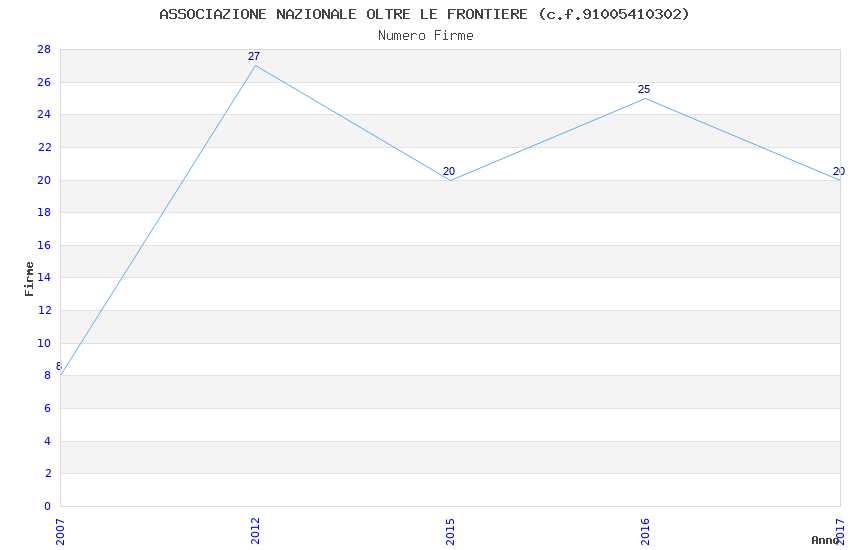Click the y-axis tick value 22

point(44,147)
